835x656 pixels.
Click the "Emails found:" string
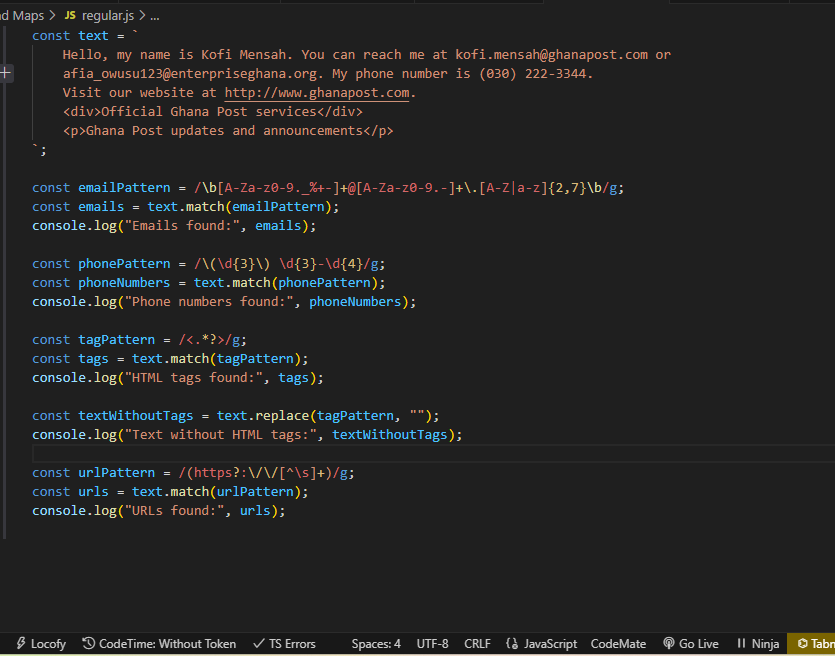[182, 226]
